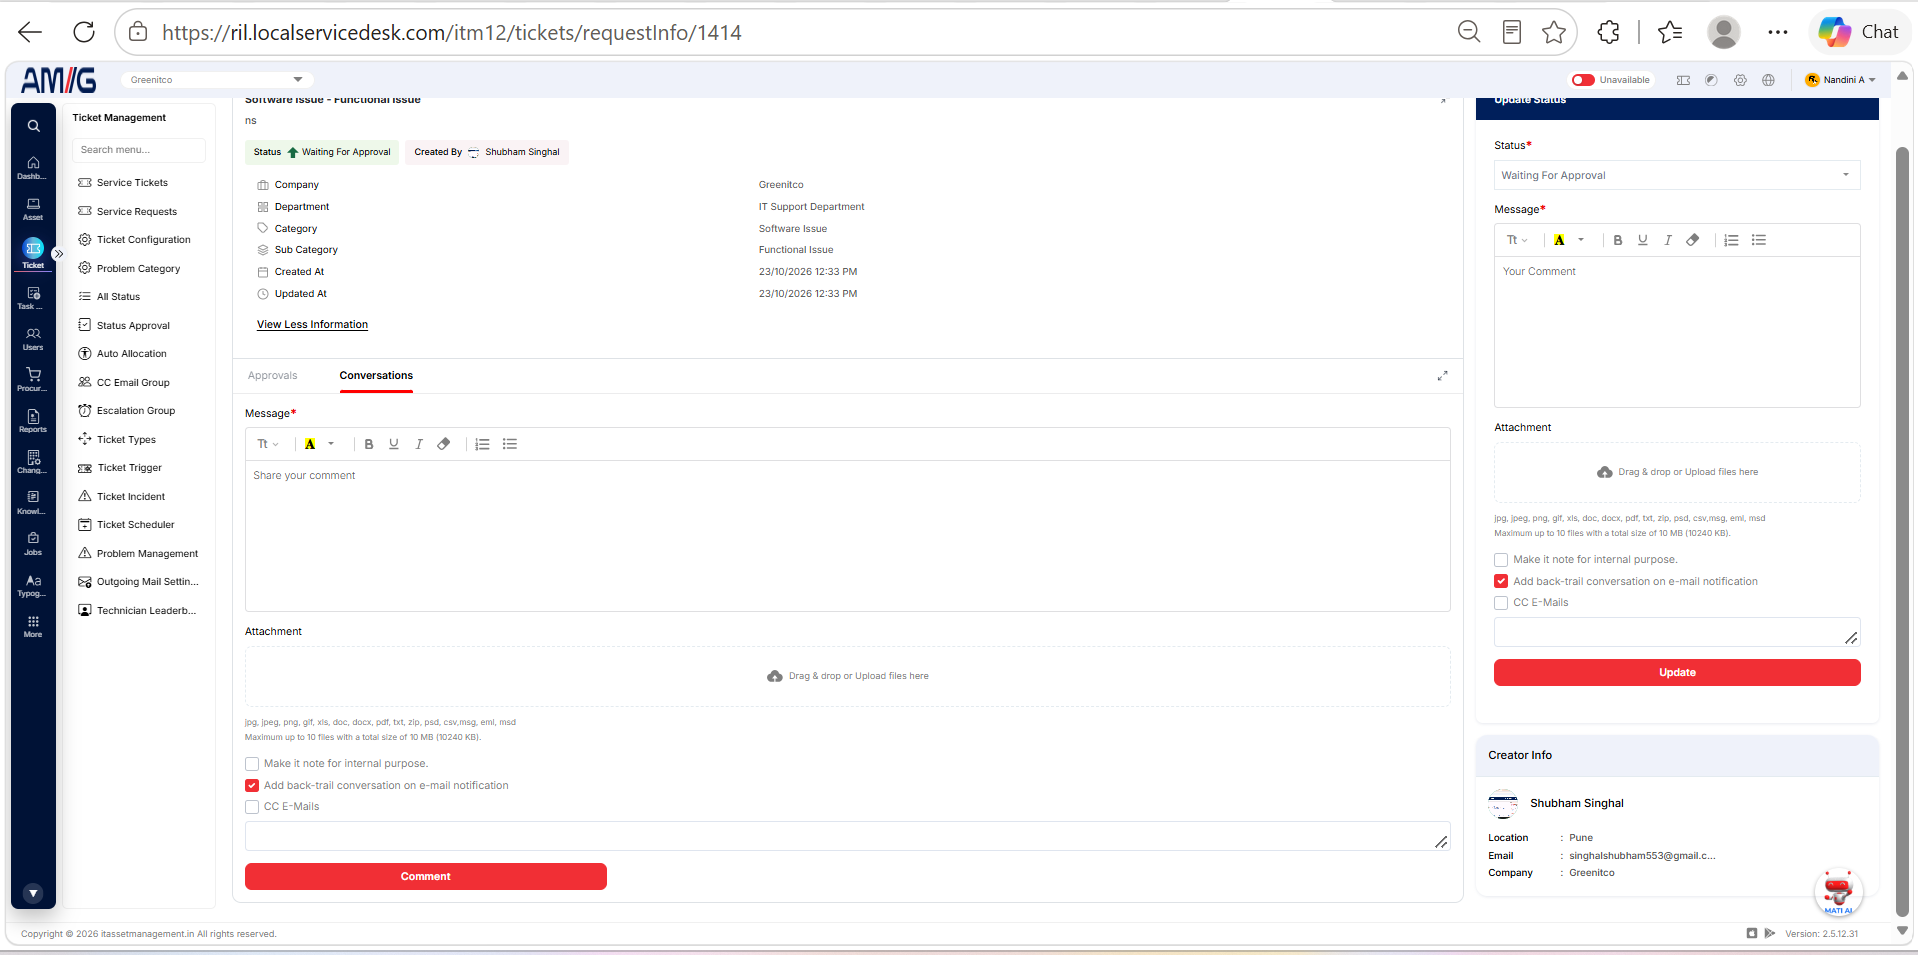
Task: Open Task module in the navigation rail
Action: coord(33,297)
